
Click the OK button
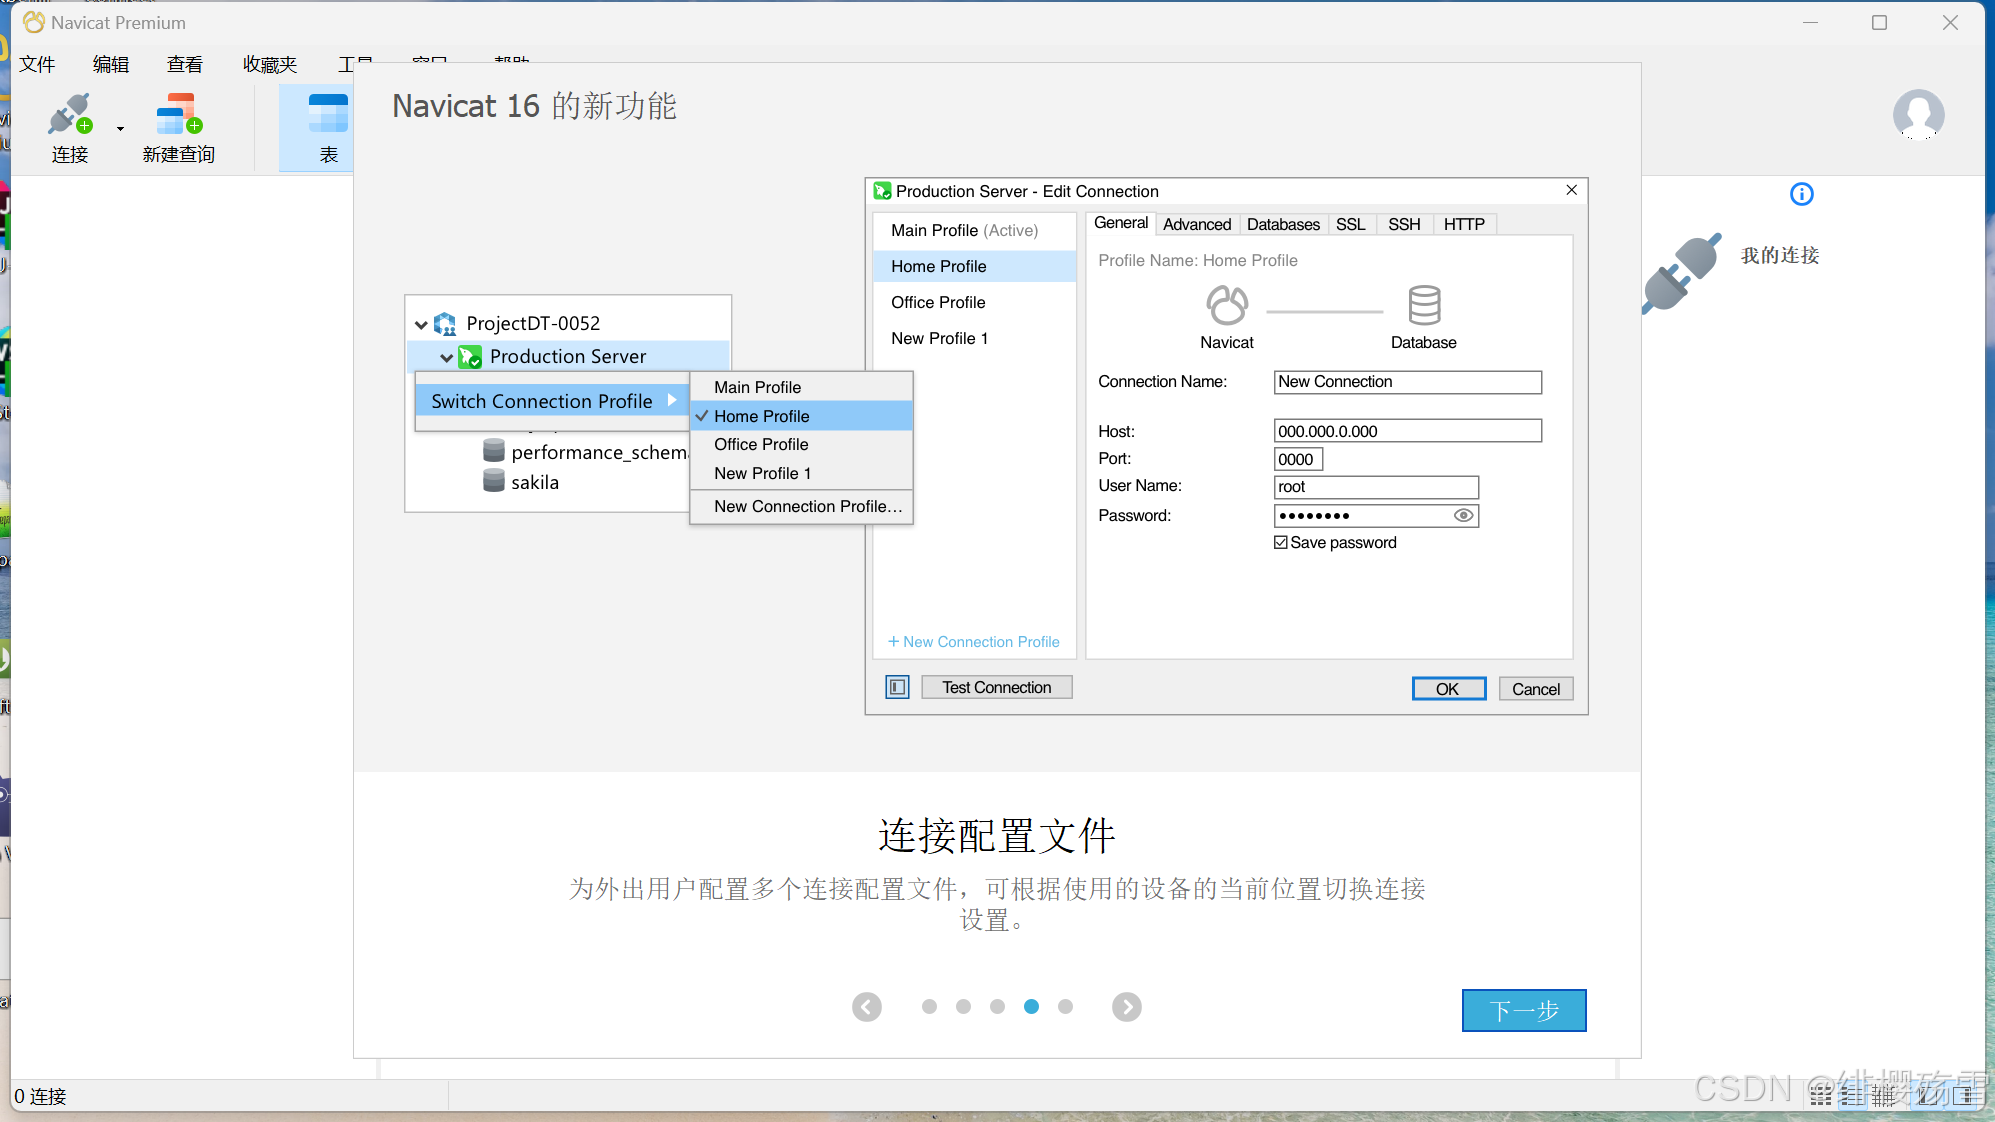[x=1448, y=689]
